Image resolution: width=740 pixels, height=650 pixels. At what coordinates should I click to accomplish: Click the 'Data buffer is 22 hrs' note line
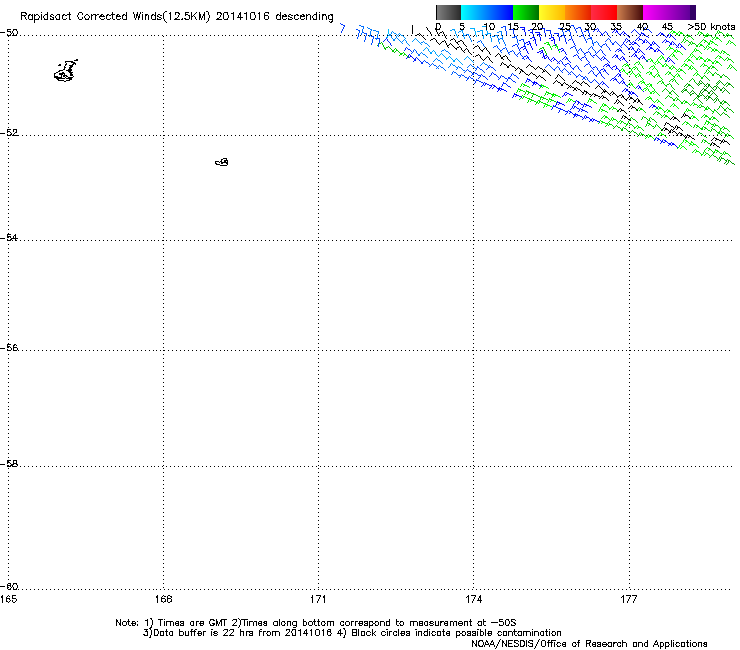[x=352, y=633]
